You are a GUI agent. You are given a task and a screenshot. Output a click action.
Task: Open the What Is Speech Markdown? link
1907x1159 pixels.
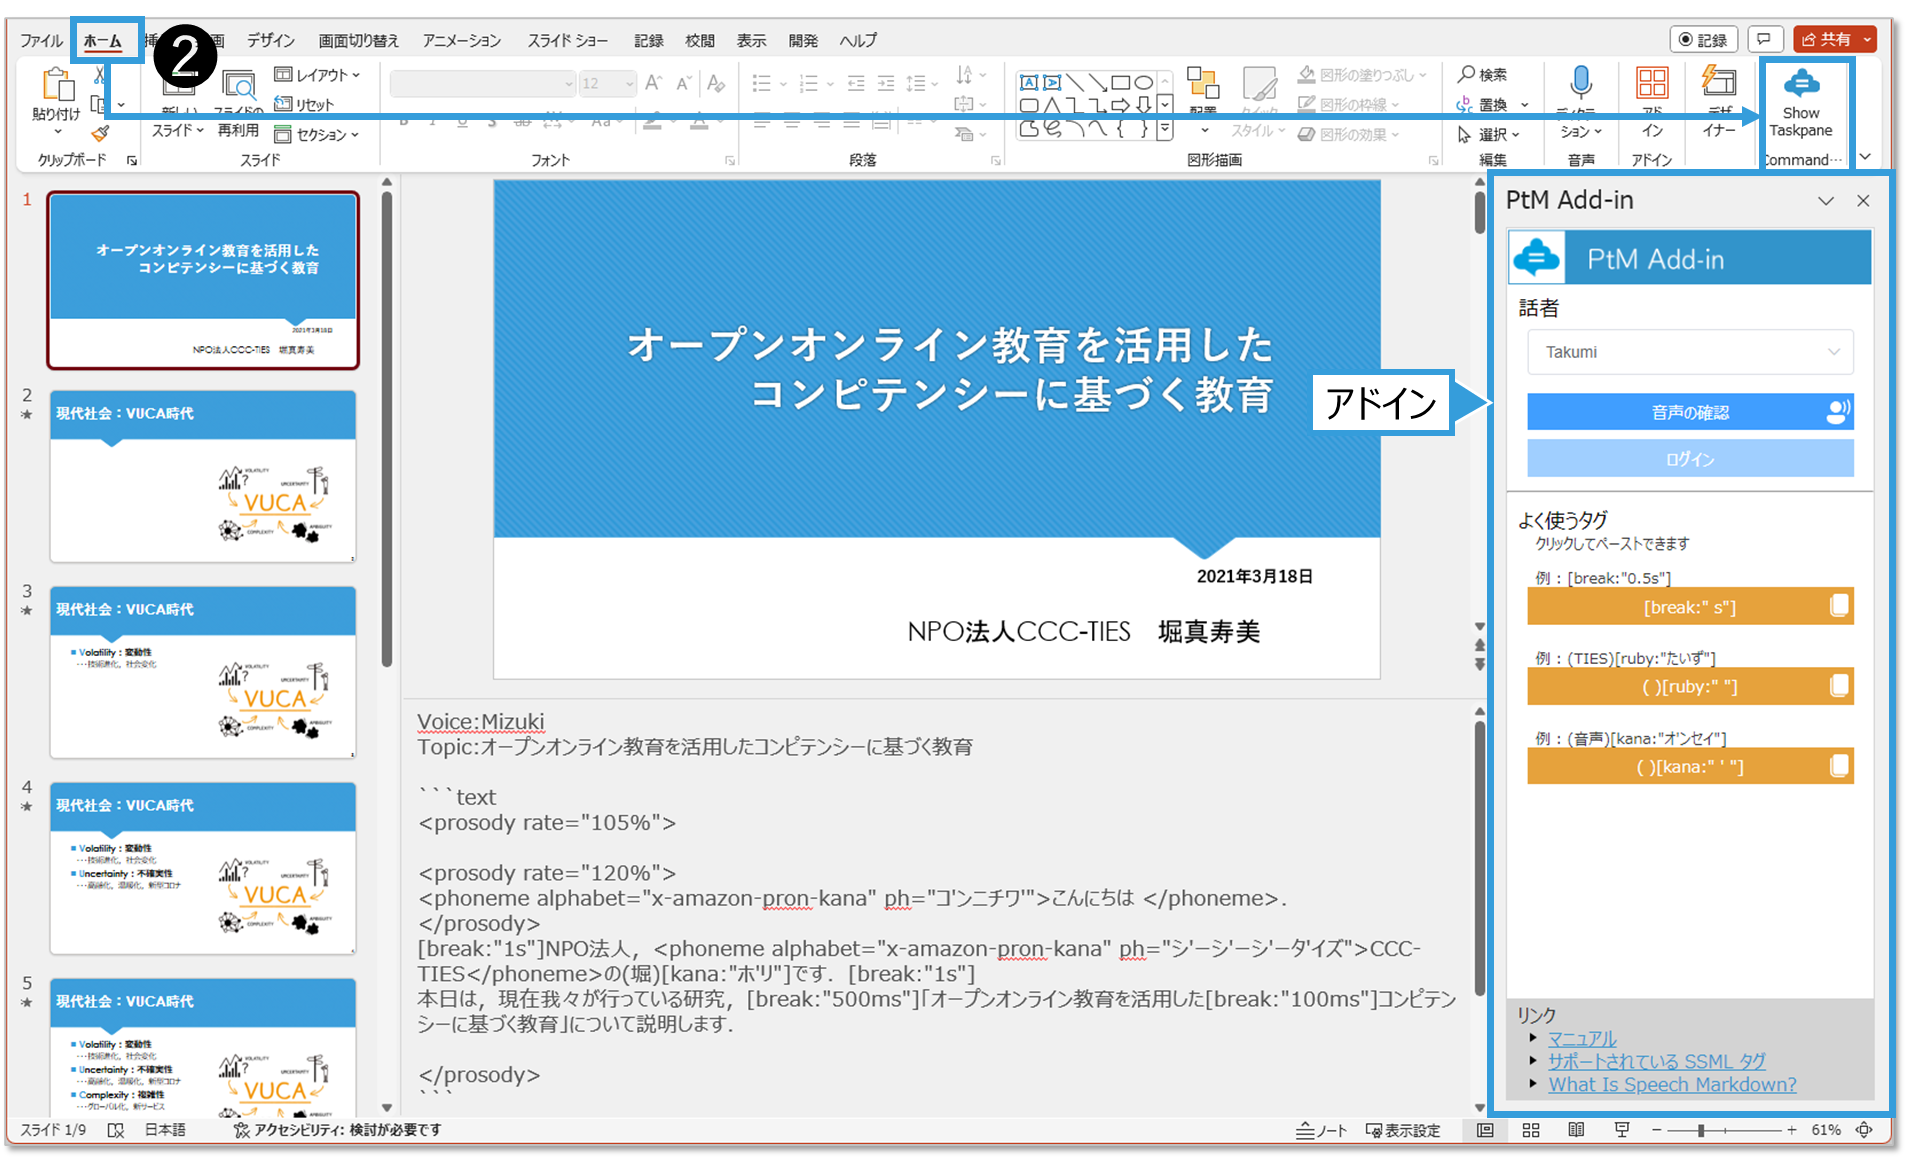tap(1672, 1085)
